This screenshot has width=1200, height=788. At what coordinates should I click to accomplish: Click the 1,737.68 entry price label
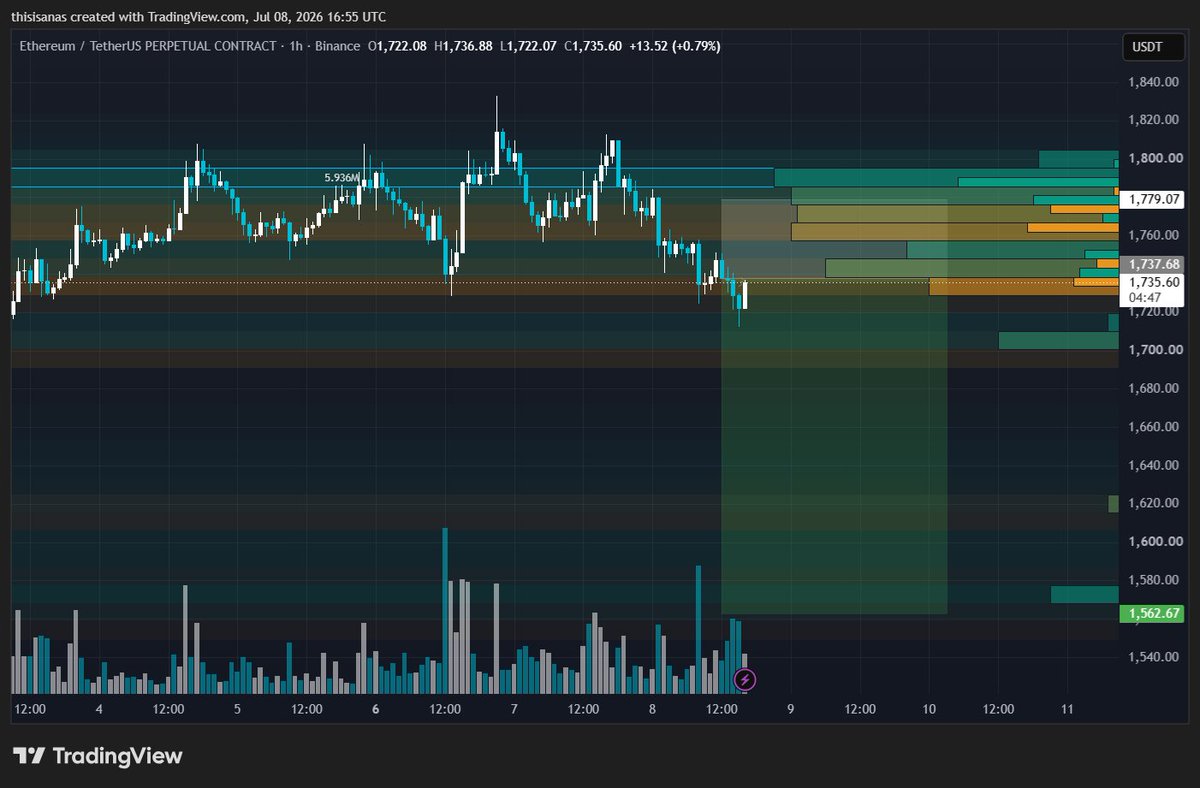[1155, 264]
